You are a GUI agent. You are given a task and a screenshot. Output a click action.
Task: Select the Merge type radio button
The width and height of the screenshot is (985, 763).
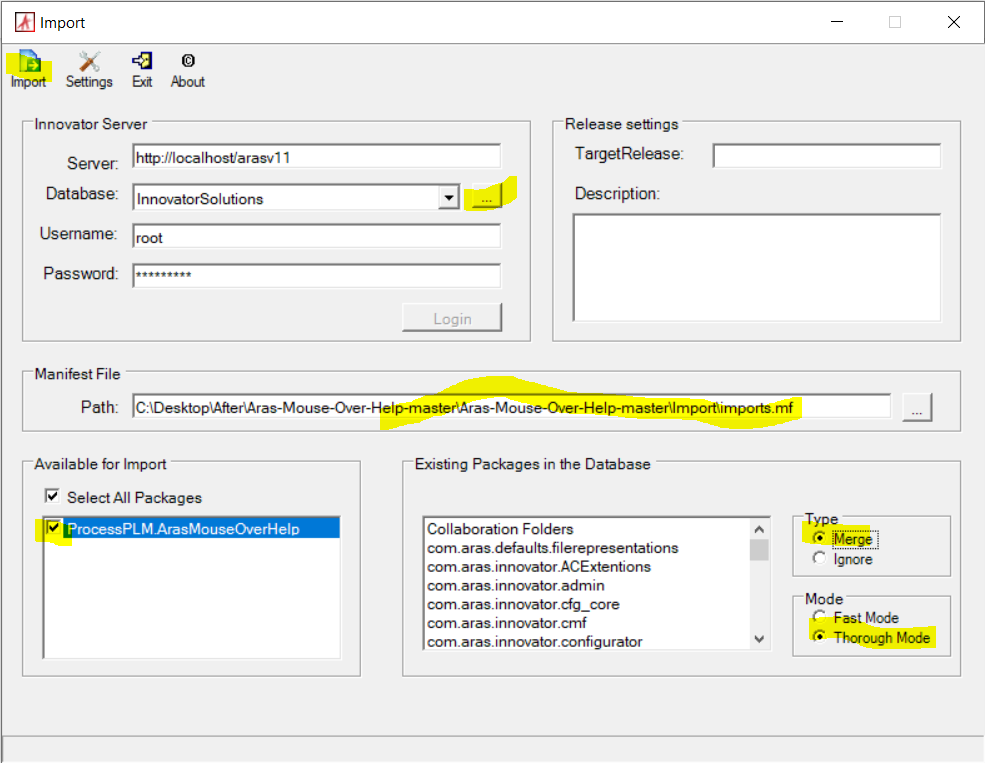point(820,539)
